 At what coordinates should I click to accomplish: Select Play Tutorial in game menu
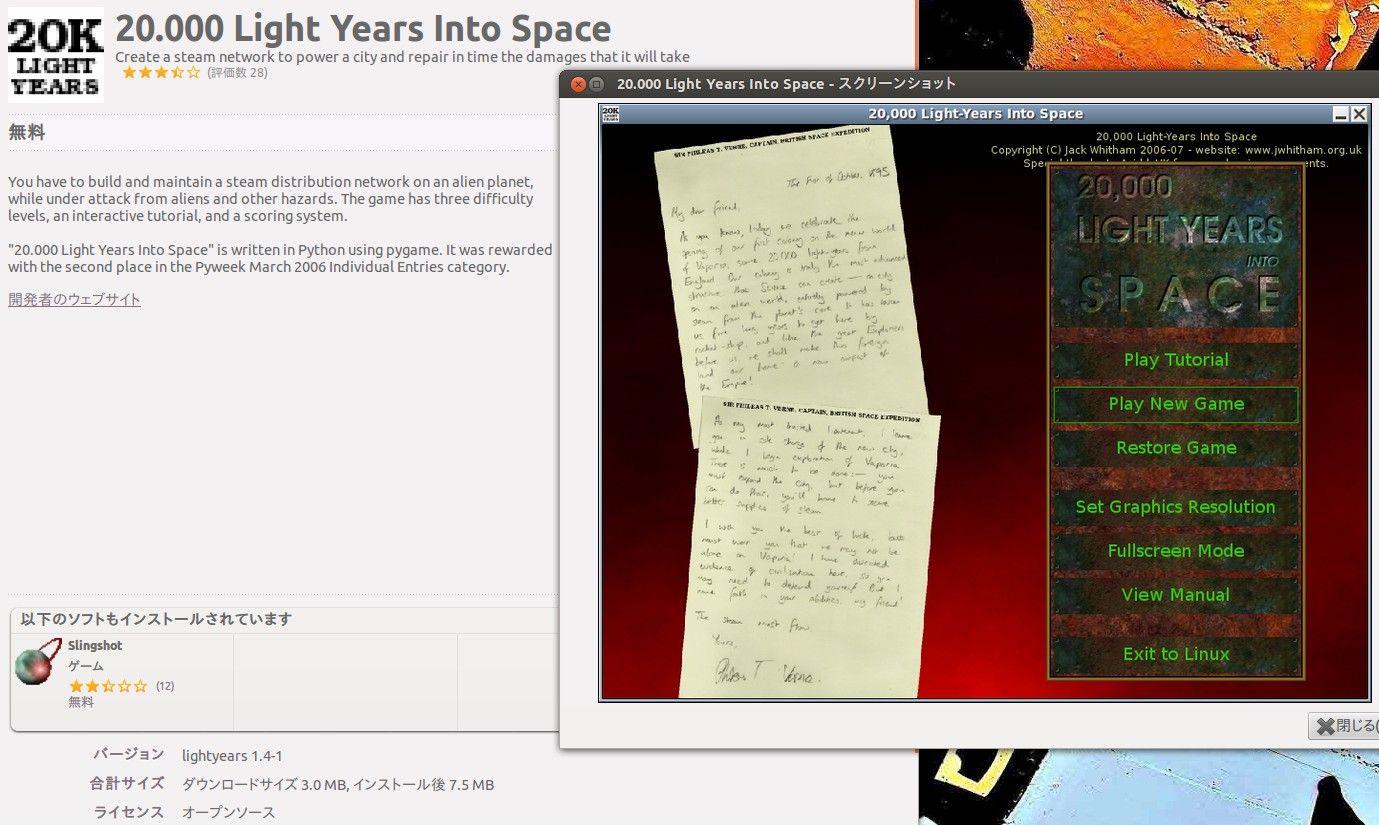point(1176,360)
